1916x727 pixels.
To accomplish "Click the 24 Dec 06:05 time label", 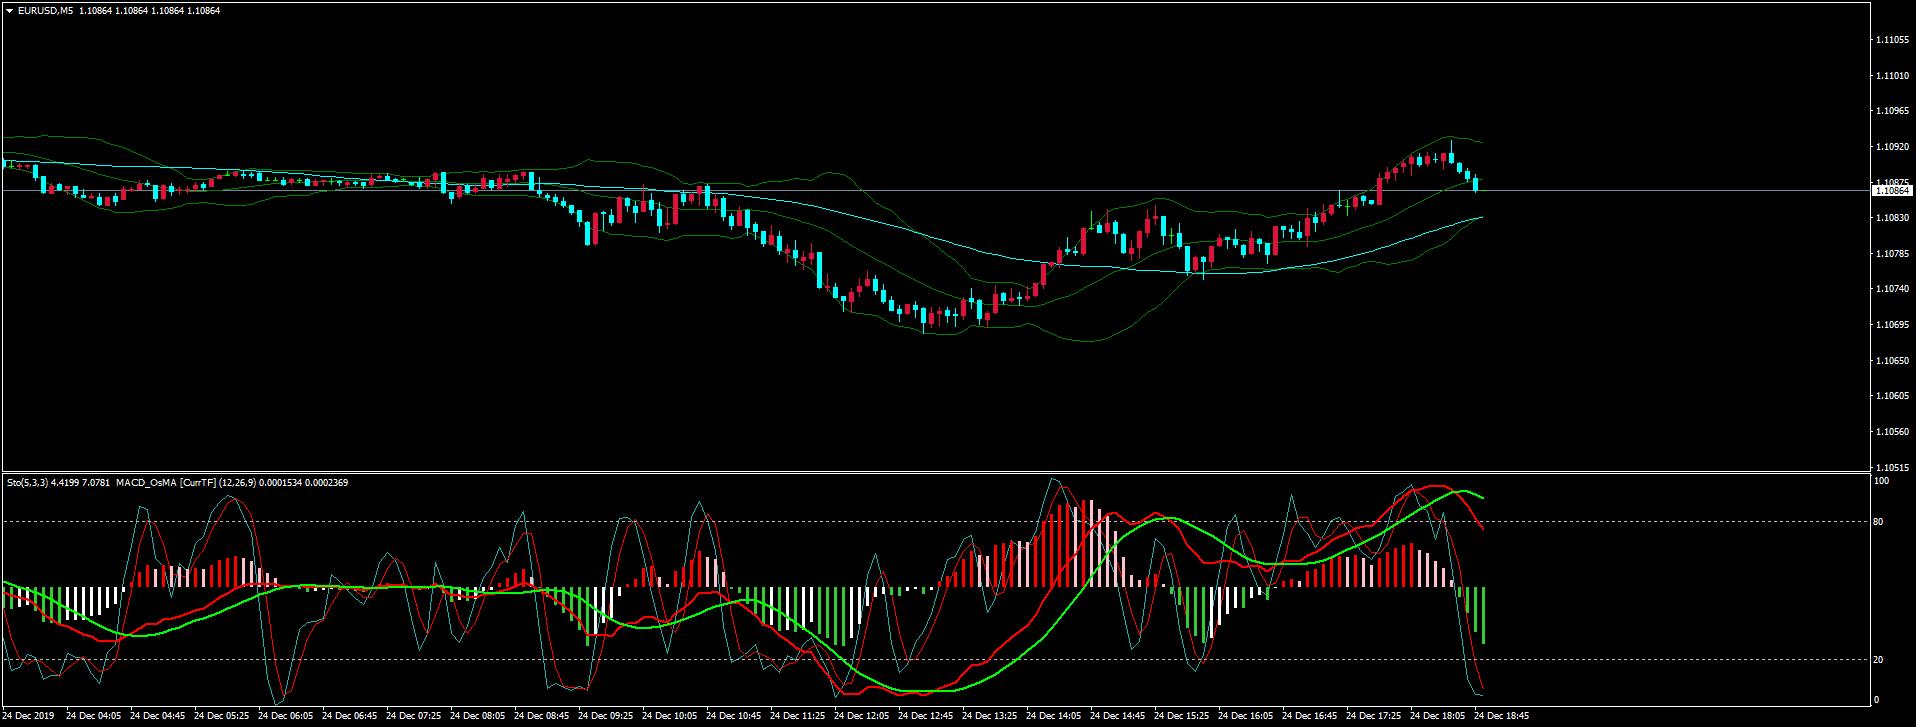I will pos(286,716).
